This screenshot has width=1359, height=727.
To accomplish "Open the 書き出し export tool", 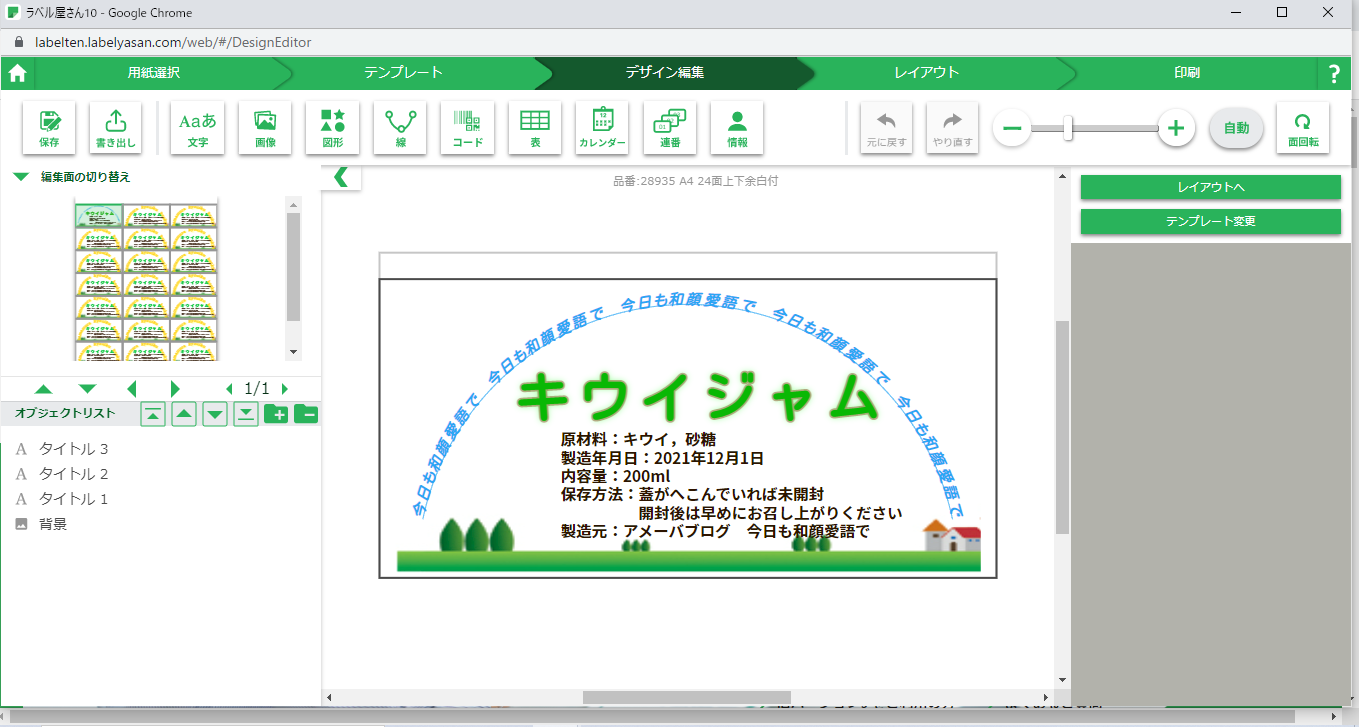I will coord(116,128).
